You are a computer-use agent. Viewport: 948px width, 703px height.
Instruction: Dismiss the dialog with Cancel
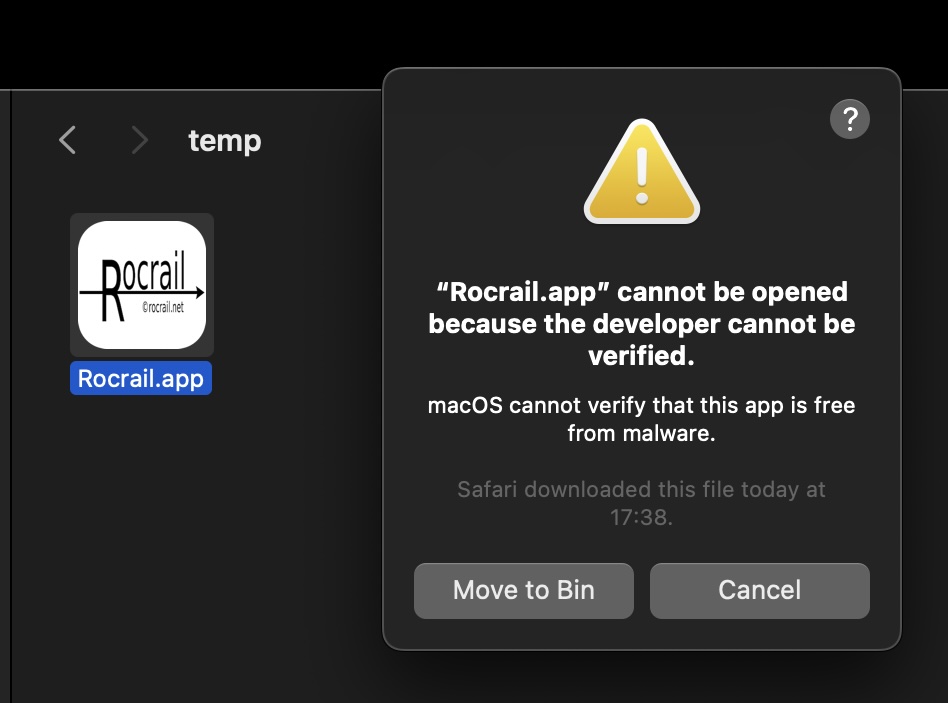[x=759, y=590]
